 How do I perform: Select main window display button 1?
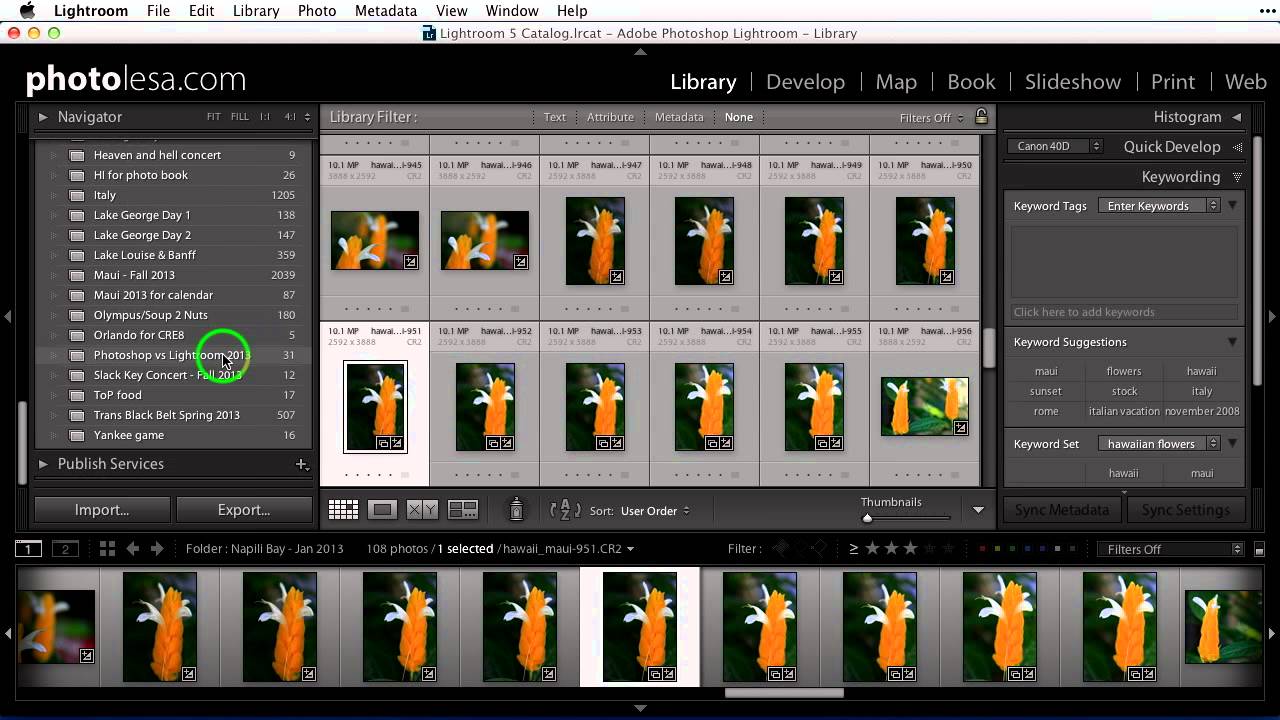[28, 549]
